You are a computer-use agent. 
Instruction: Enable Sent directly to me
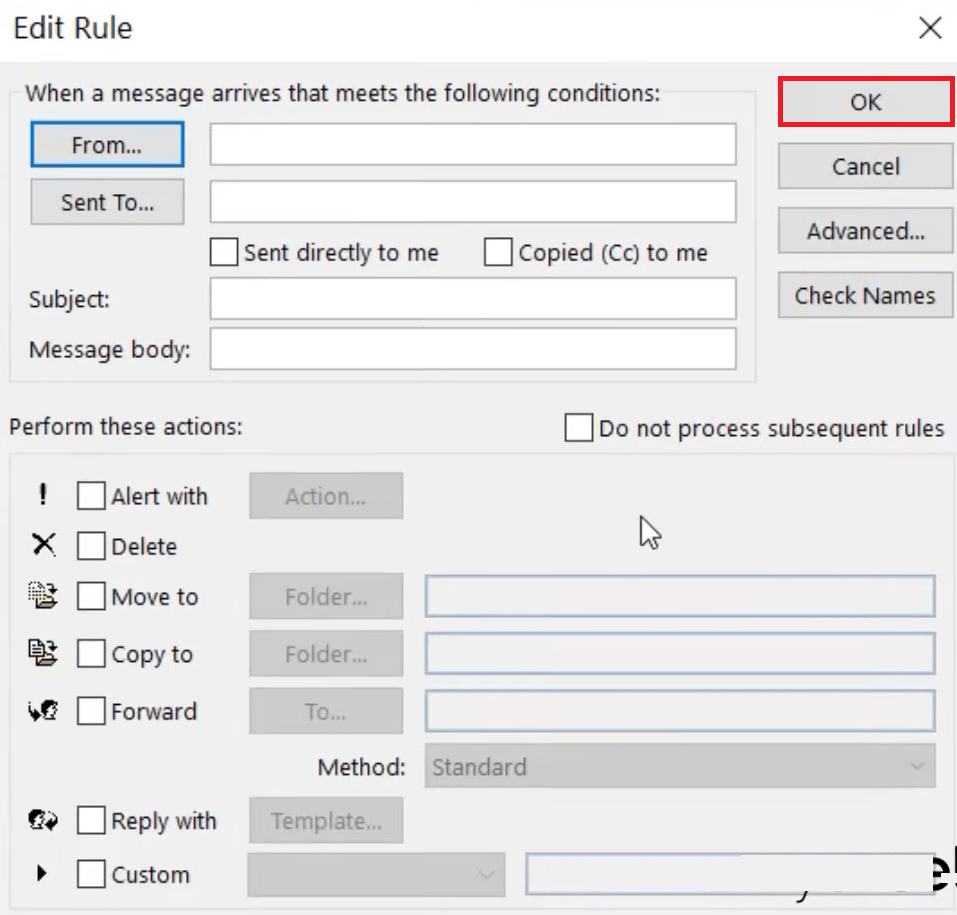point(223,252)
